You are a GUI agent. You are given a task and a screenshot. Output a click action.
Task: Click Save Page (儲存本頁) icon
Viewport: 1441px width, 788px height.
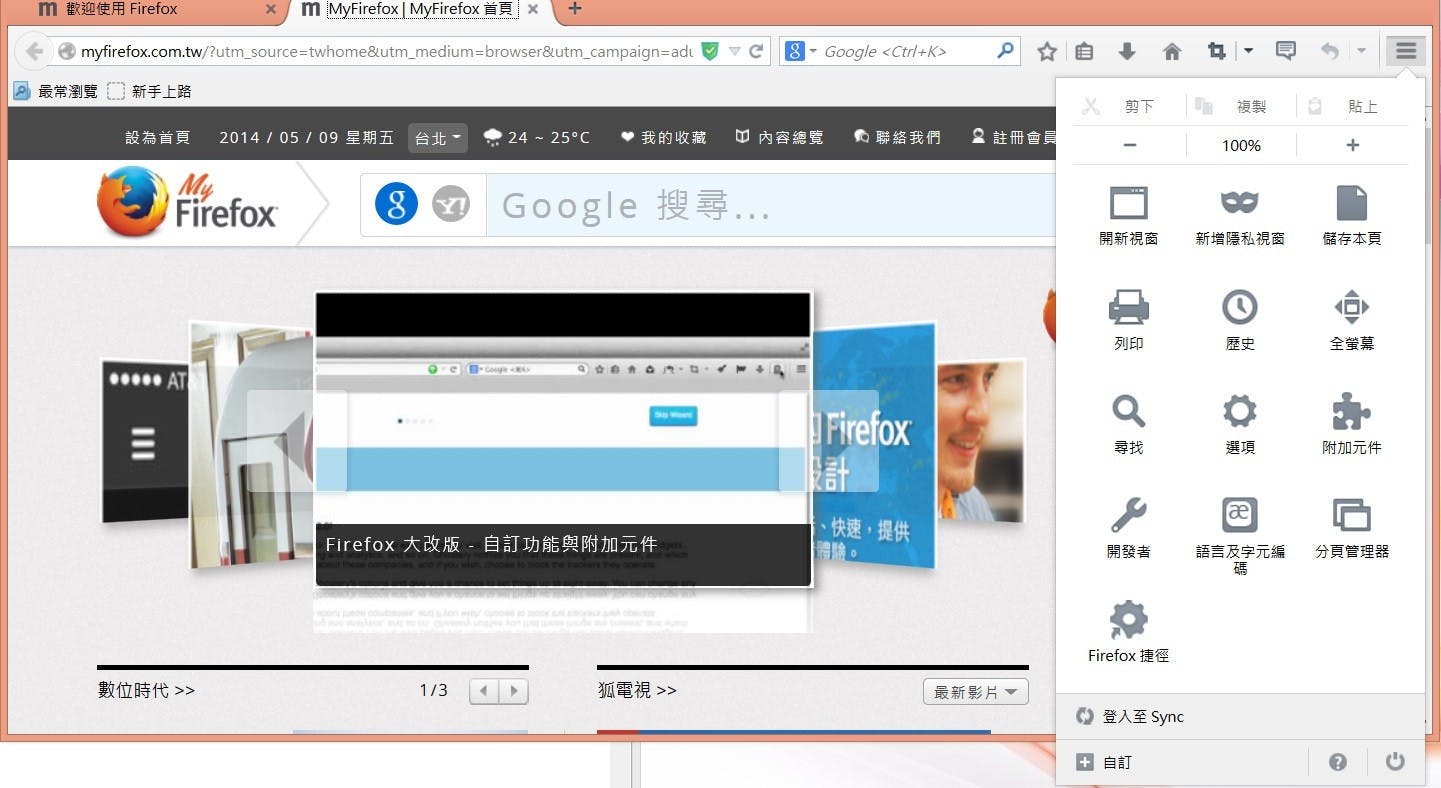[1352, 216]
